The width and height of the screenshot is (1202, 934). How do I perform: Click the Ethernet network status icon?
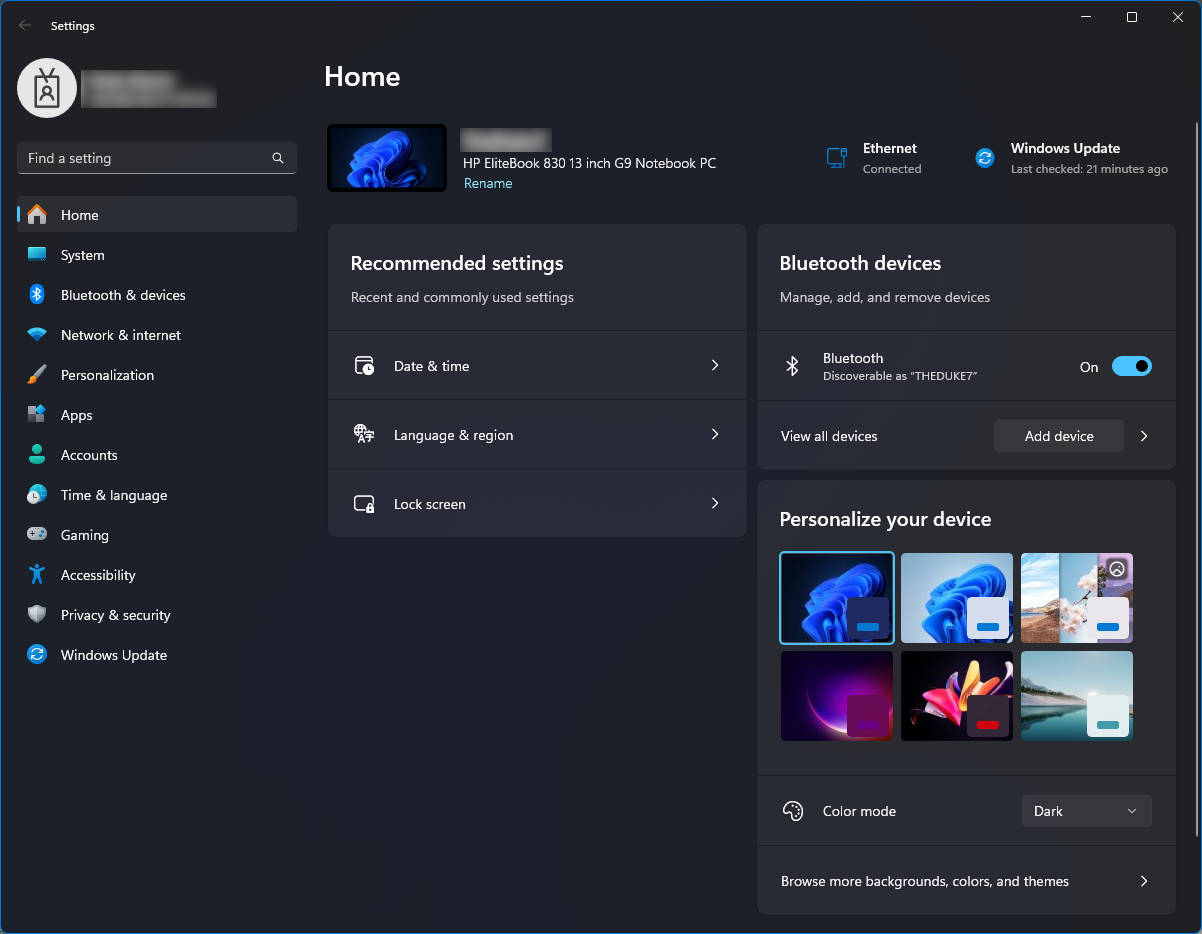point(837,158)
